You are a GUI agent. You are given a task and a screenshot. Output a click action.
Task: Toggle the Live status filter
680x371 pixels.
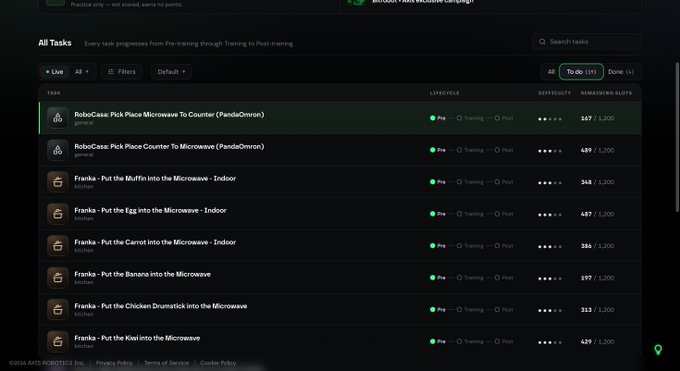point(55,72)
